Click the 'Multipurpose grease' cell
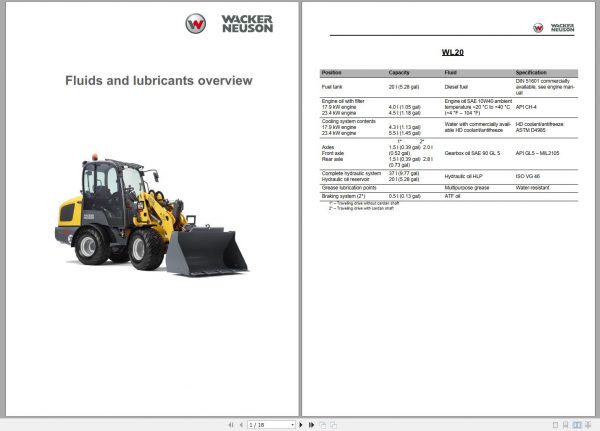Screen dimensions: 600x431 (467, 188)
